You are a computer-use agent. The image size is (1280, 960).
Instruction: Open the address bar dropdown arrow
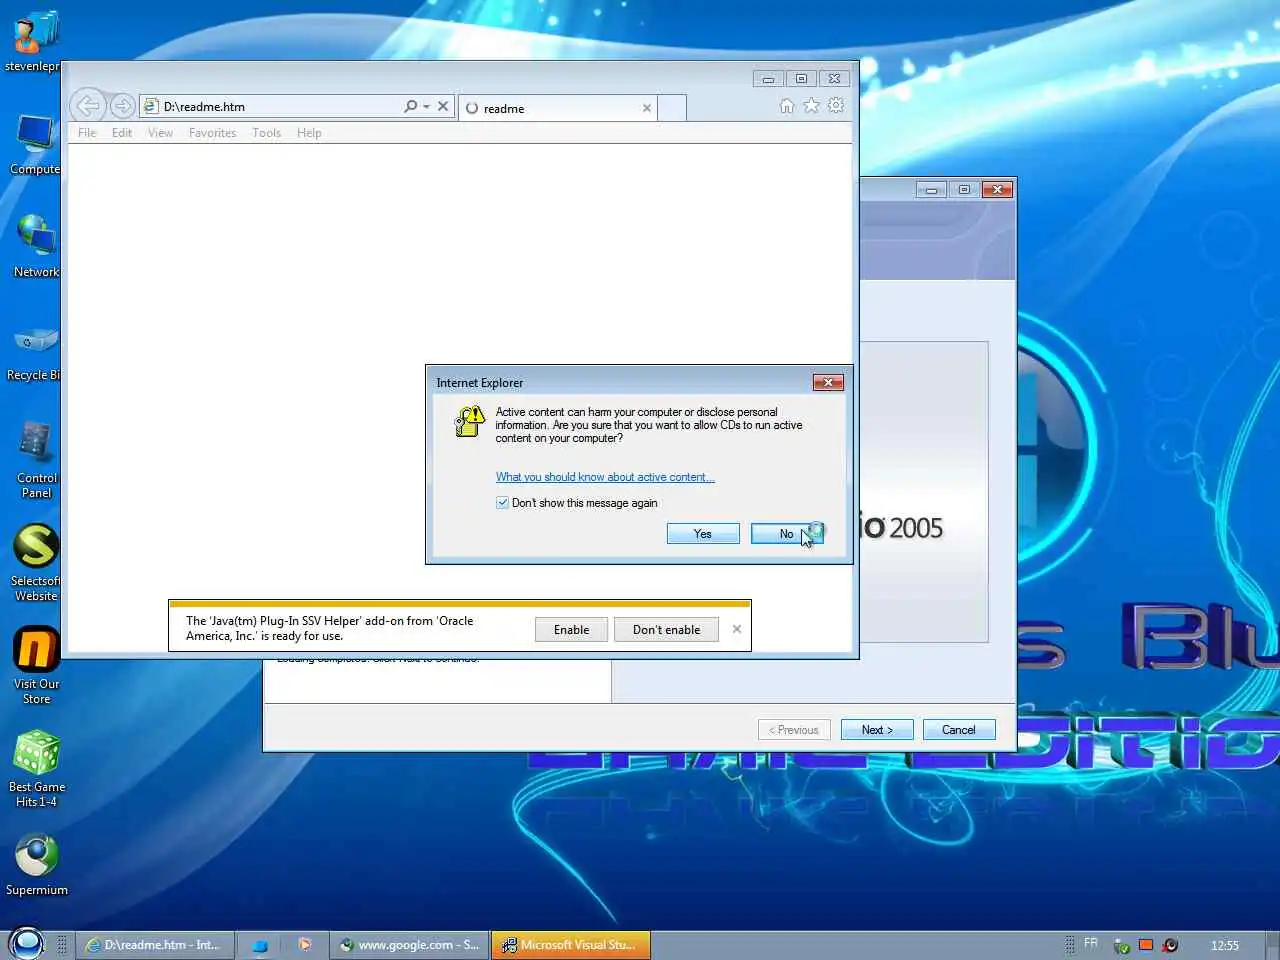click(426, 106)
